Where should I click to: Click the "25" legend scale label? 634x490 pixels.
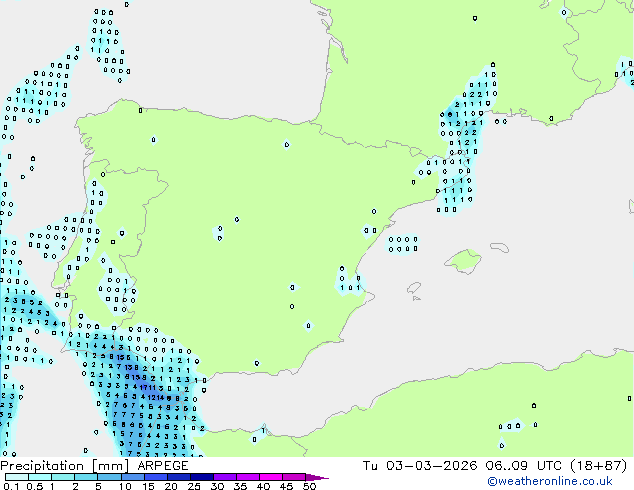point(194,486)
